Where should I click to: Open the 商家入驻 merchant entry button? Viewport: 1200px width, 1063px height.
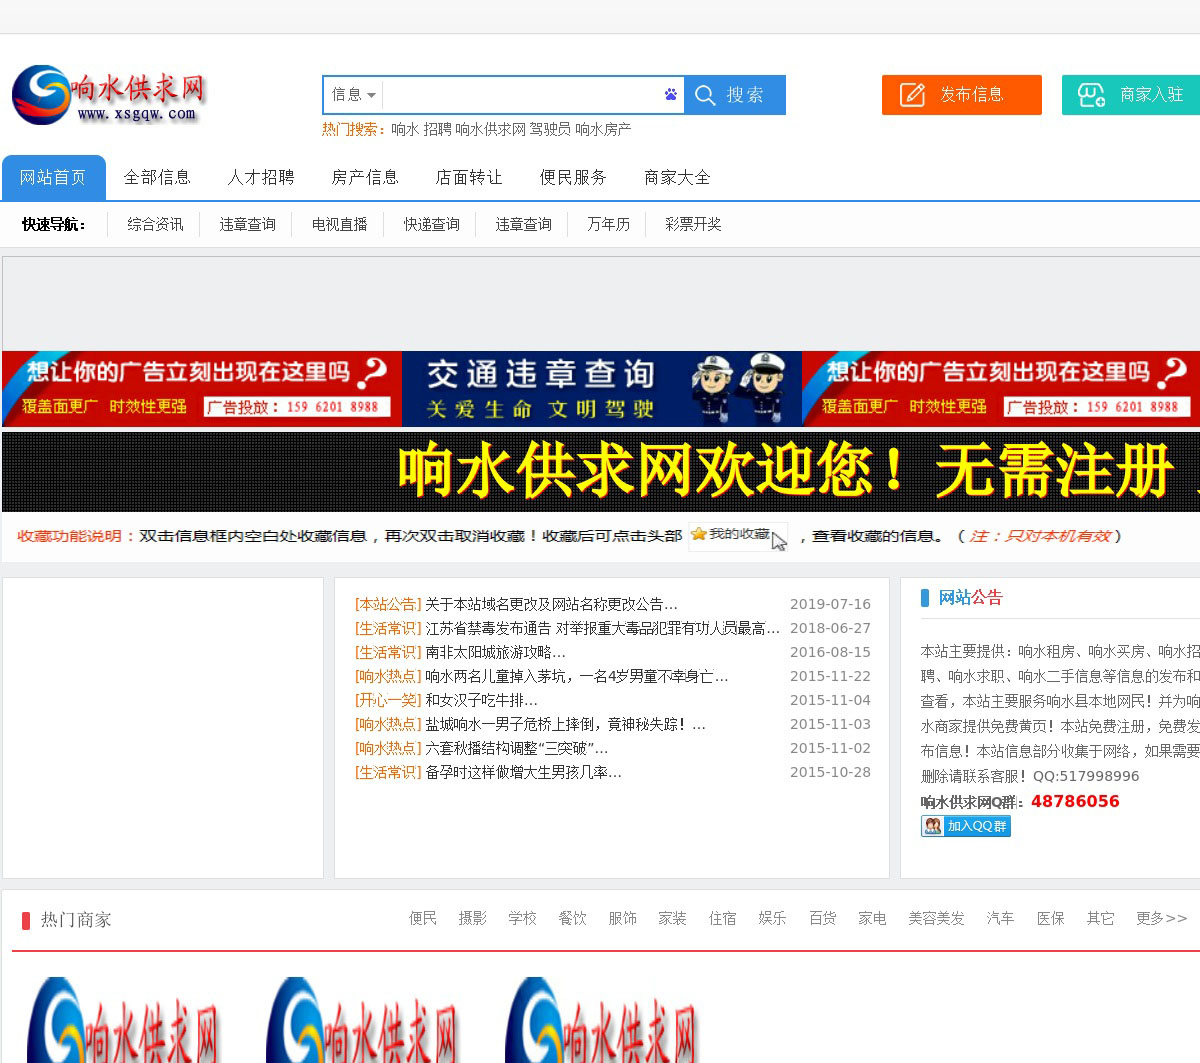pyautogui.click(x=1131, y=95)
